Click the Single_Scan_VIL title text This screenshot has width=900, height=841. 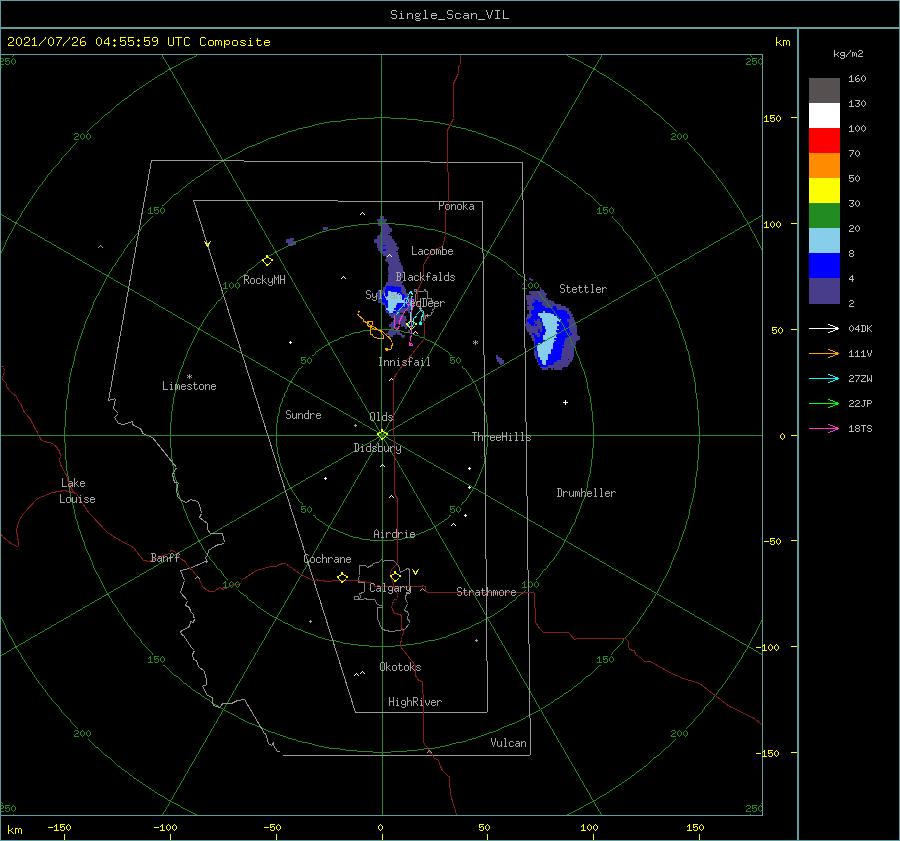[449, 15]
